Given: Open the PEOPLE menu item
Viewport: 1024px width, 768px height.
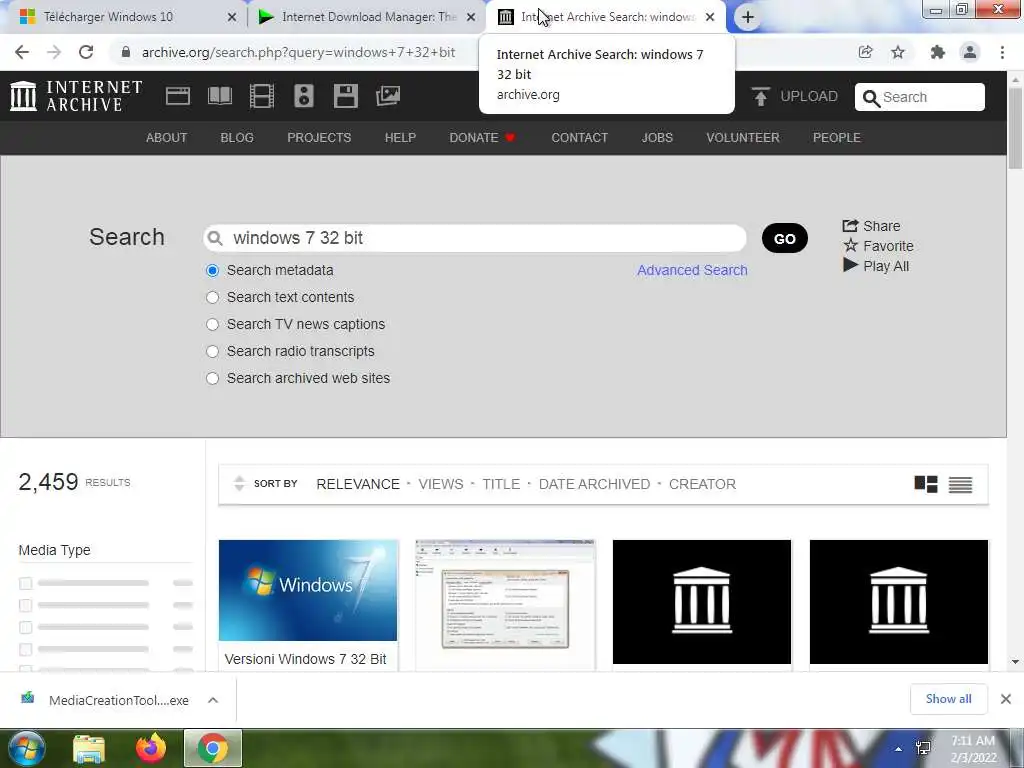Looking at the screenshot, I should click(837, 138).
